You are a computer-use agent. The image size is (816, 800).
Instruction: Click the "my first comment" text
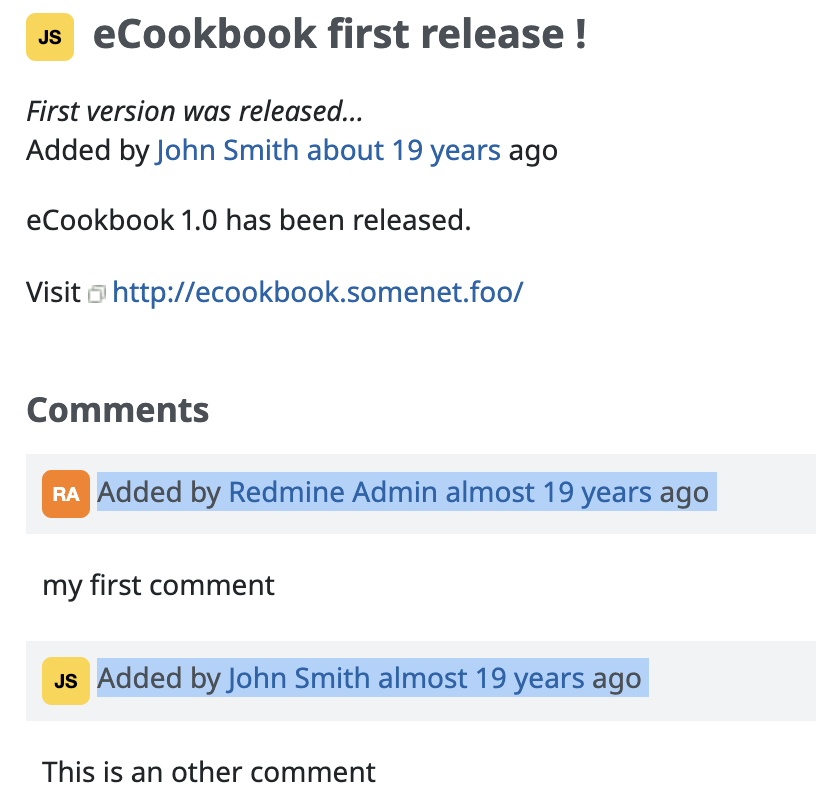point(158,585)
